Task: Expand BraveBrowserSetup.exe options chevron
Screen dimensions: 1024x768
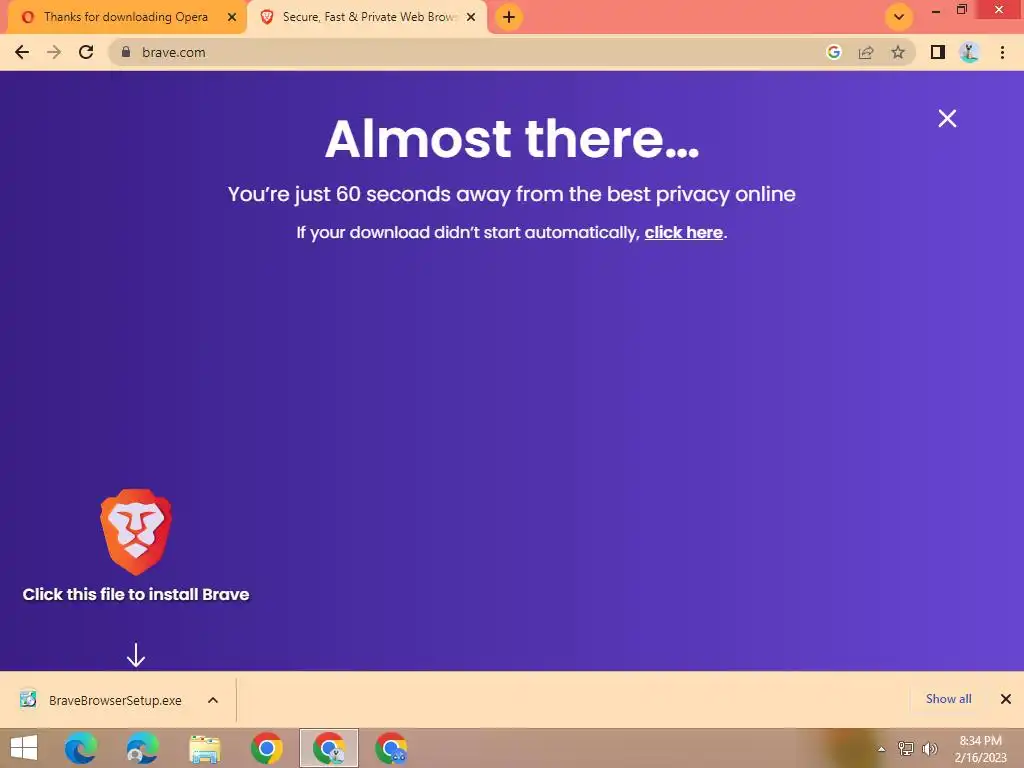Action: coord(213,700)
